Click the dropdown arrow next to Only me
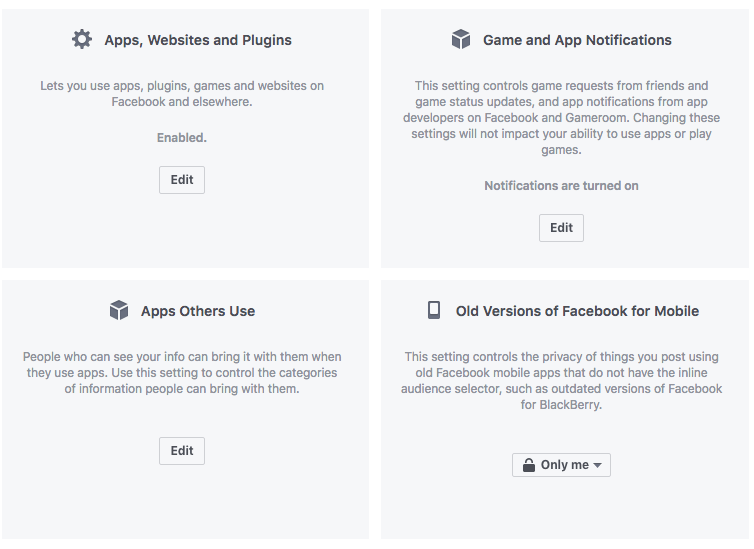Viewport: 754px width, 549px height. coord(597,465)
